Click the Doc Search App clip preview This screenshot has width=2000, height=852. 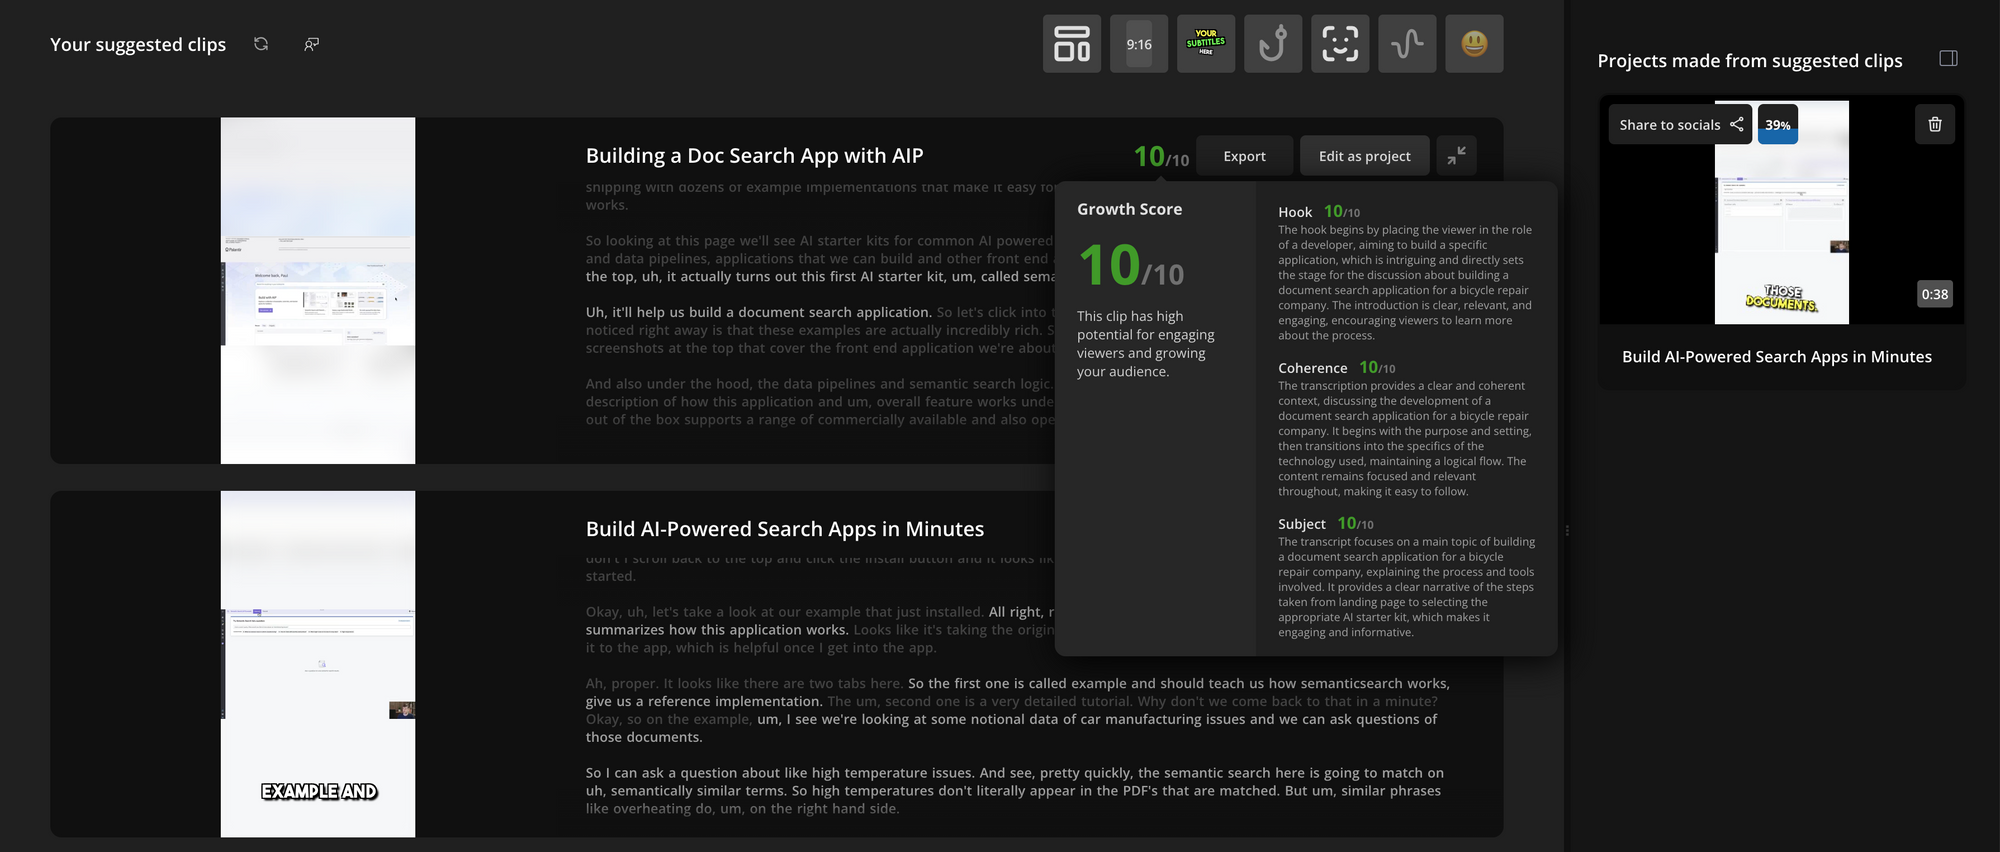(317, 290)
